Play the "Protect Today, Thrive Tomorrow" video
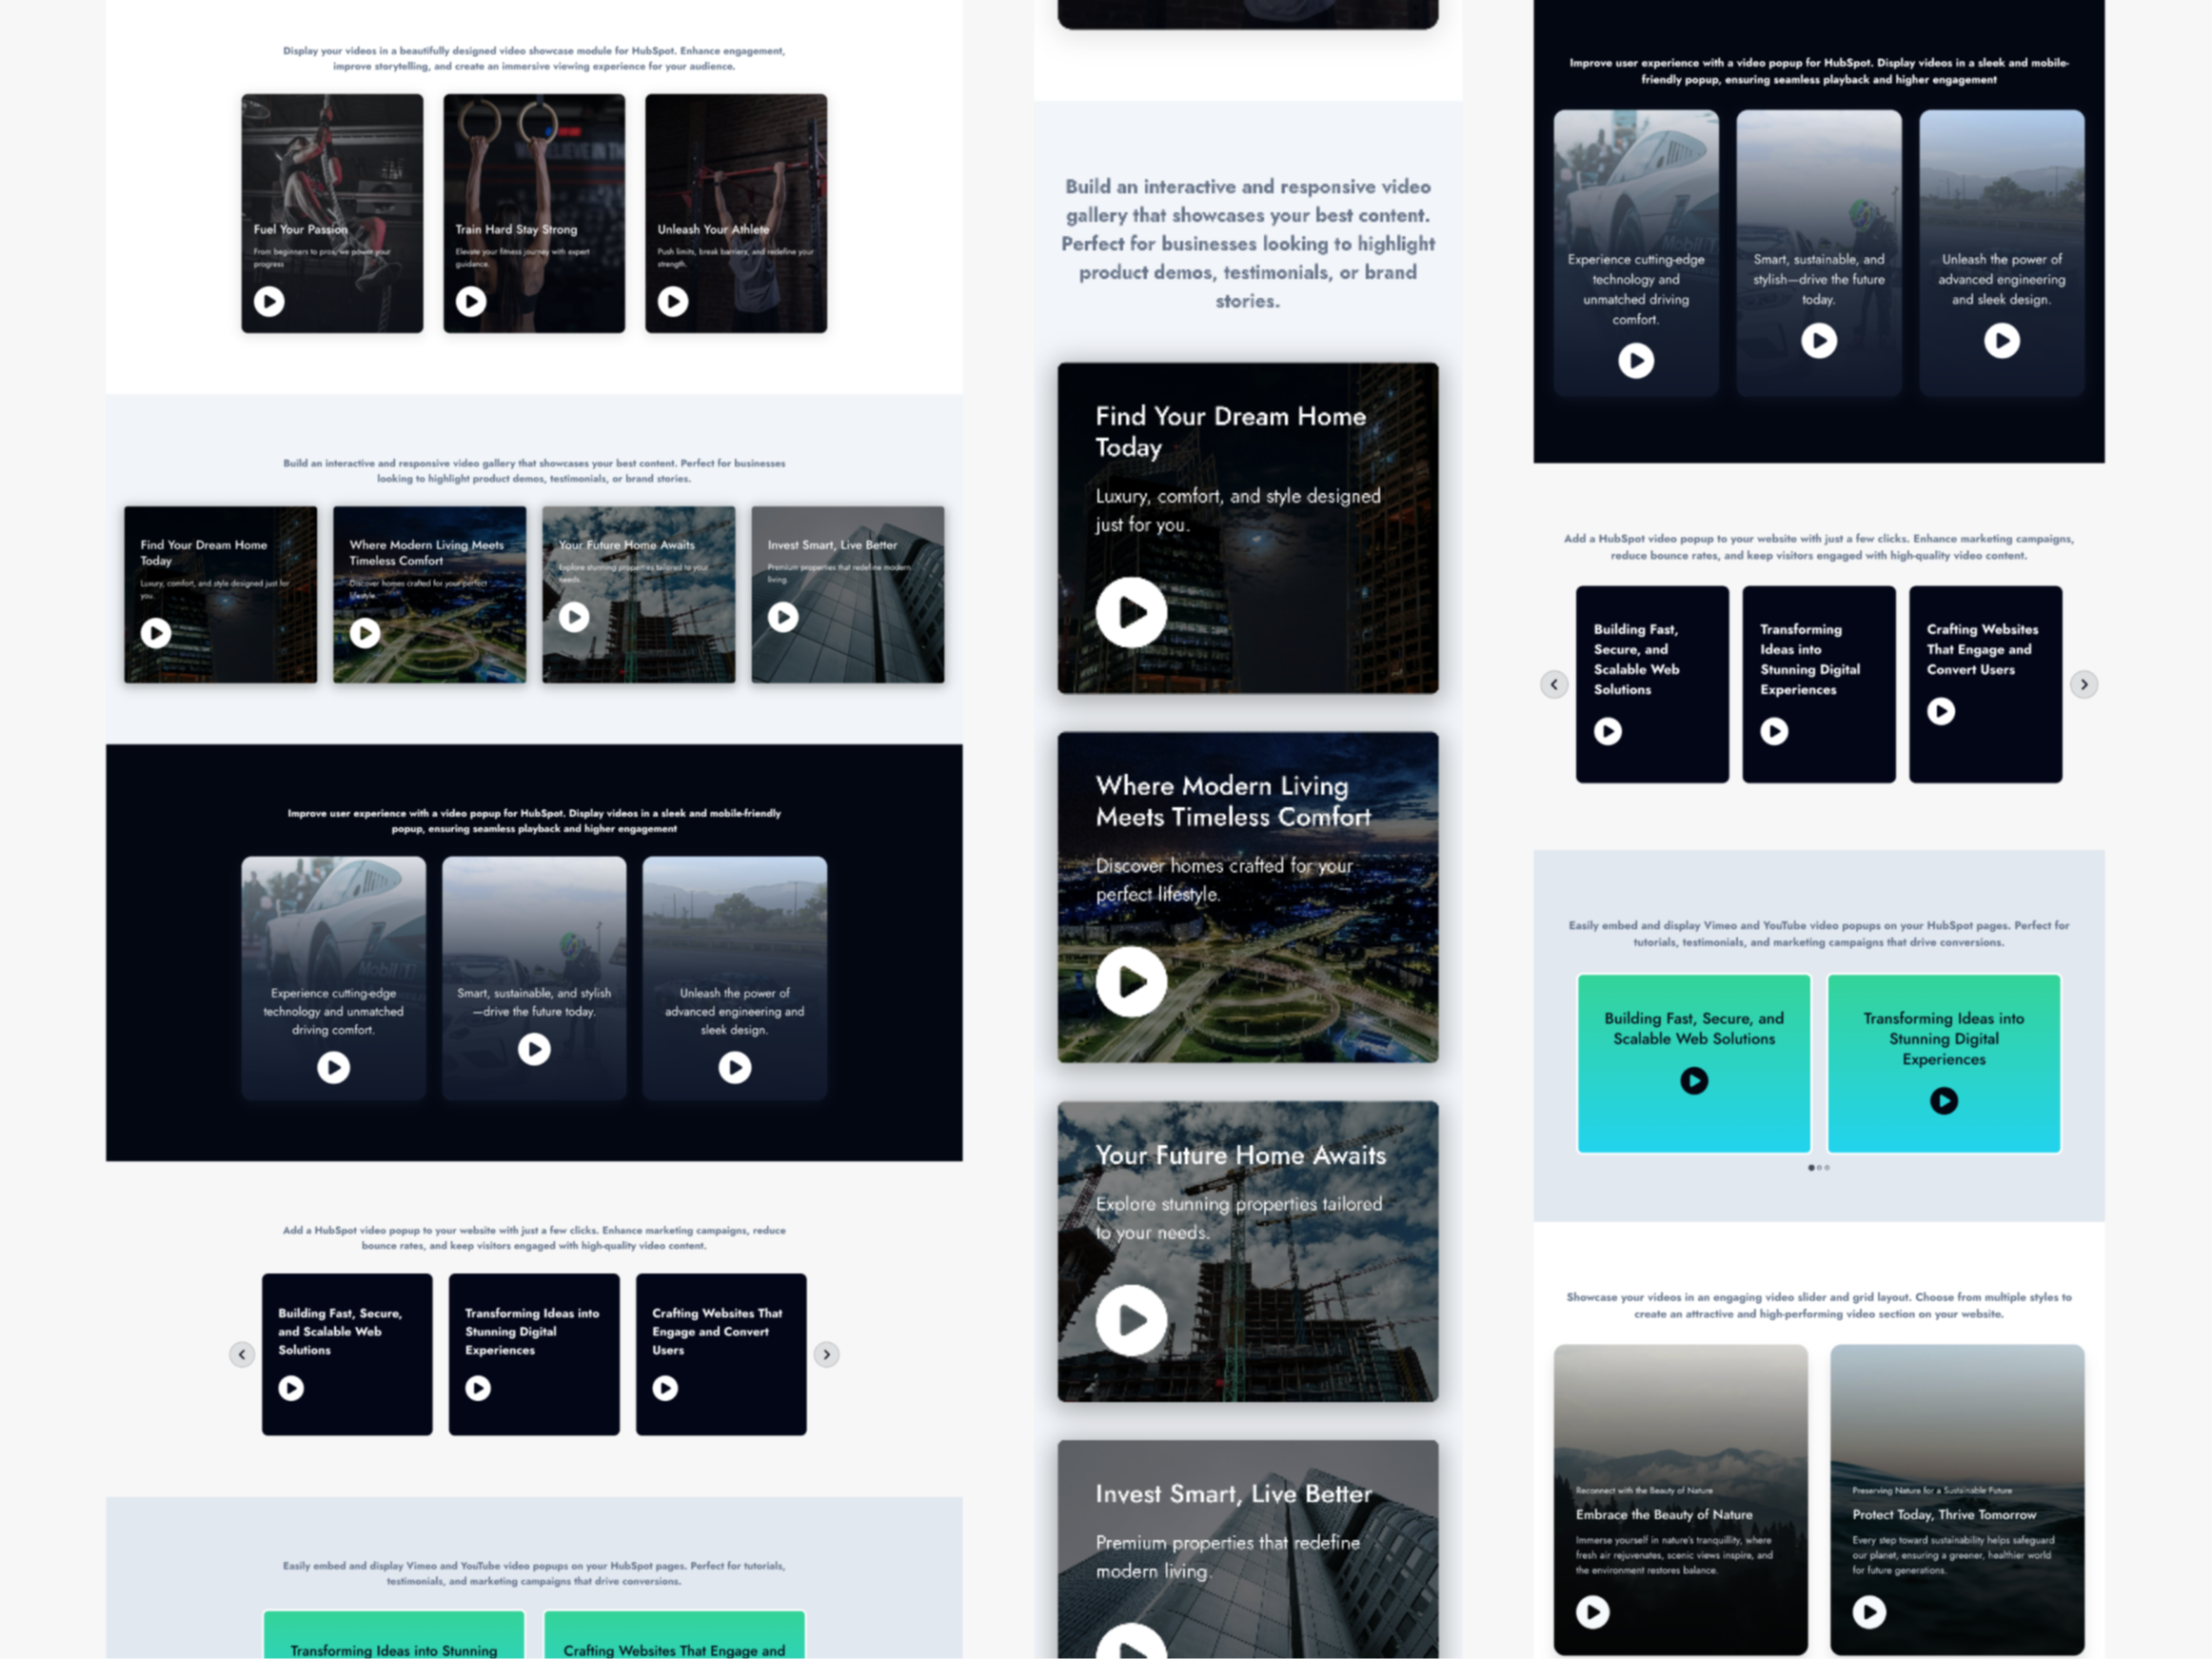This screenshot has width=2212, height=1659. point(1870,1612)
